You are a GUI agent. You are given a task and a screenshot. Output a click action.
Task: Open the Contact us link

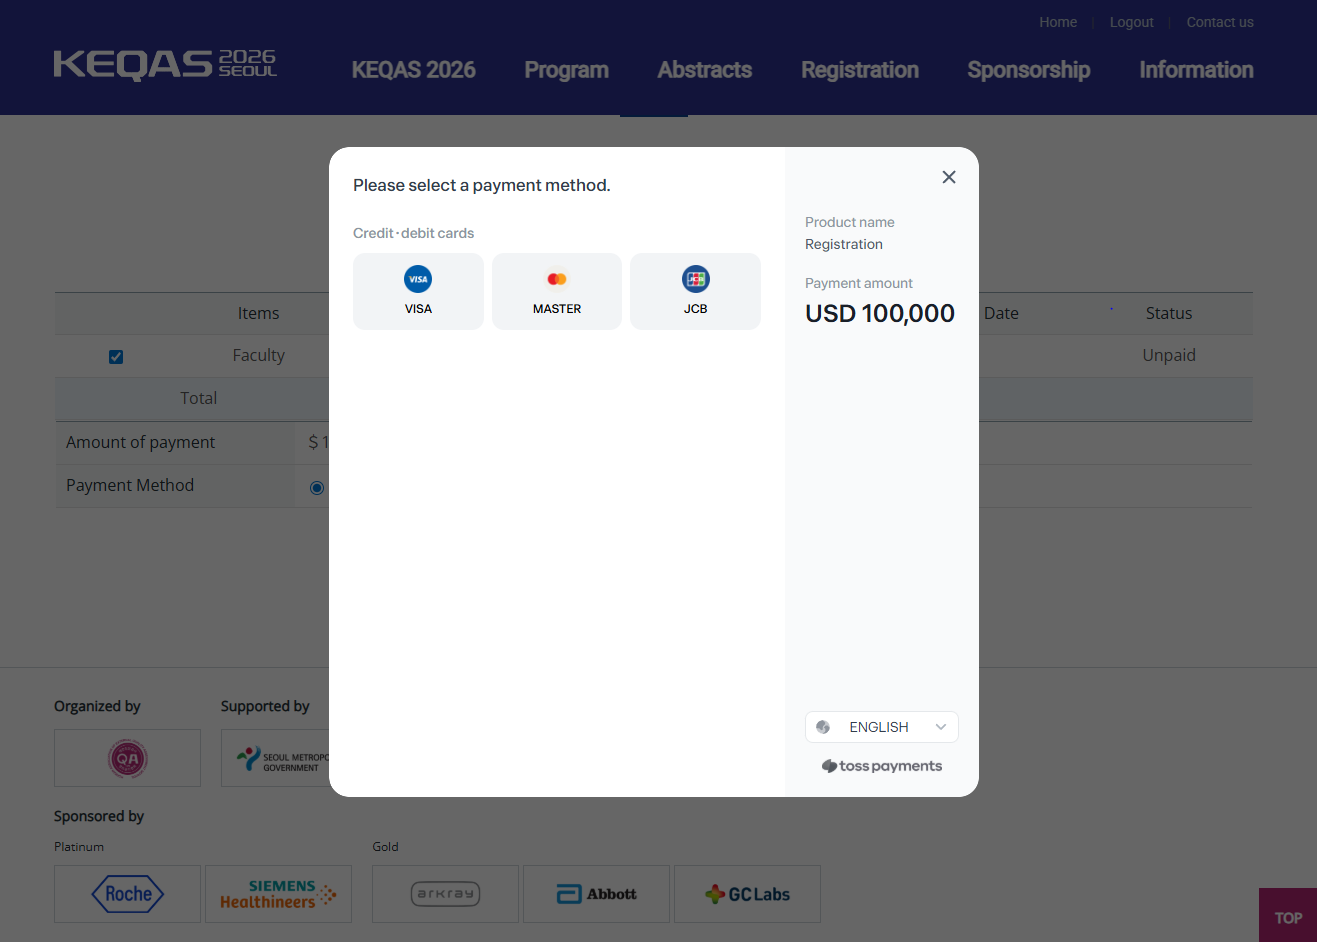1220,22
